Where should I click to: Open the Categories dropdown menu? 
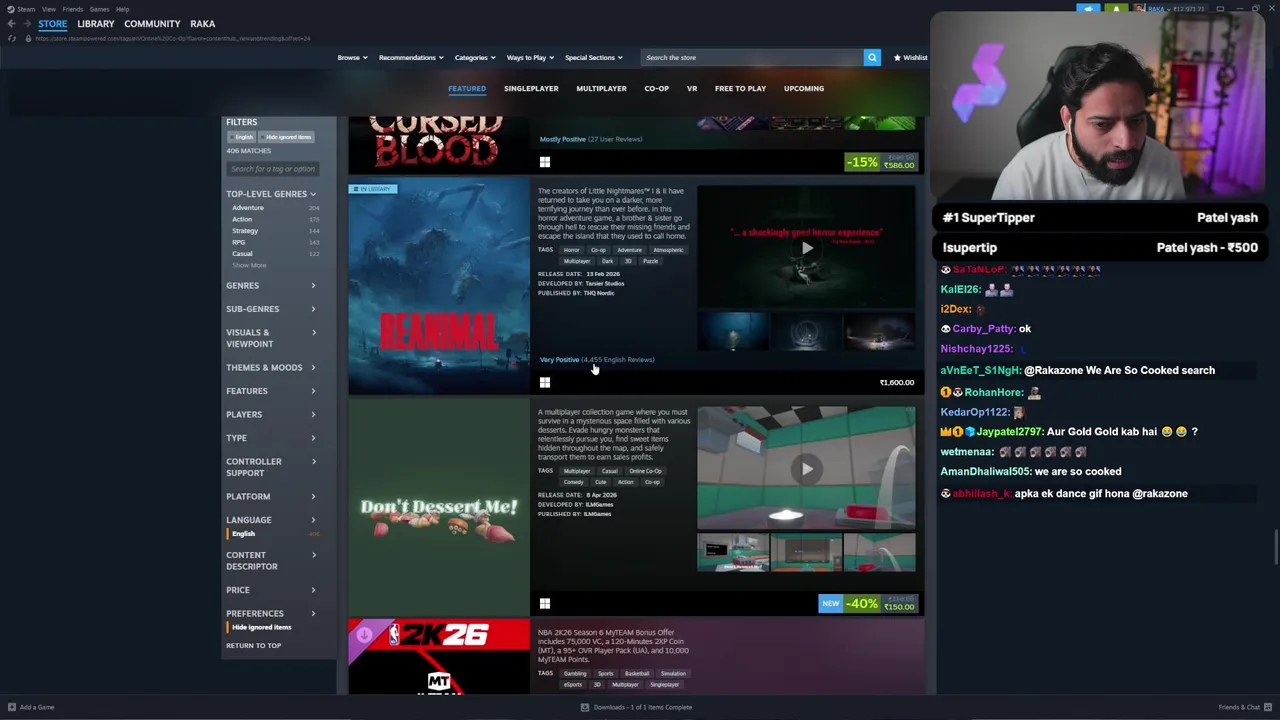[x=475, y=57]
